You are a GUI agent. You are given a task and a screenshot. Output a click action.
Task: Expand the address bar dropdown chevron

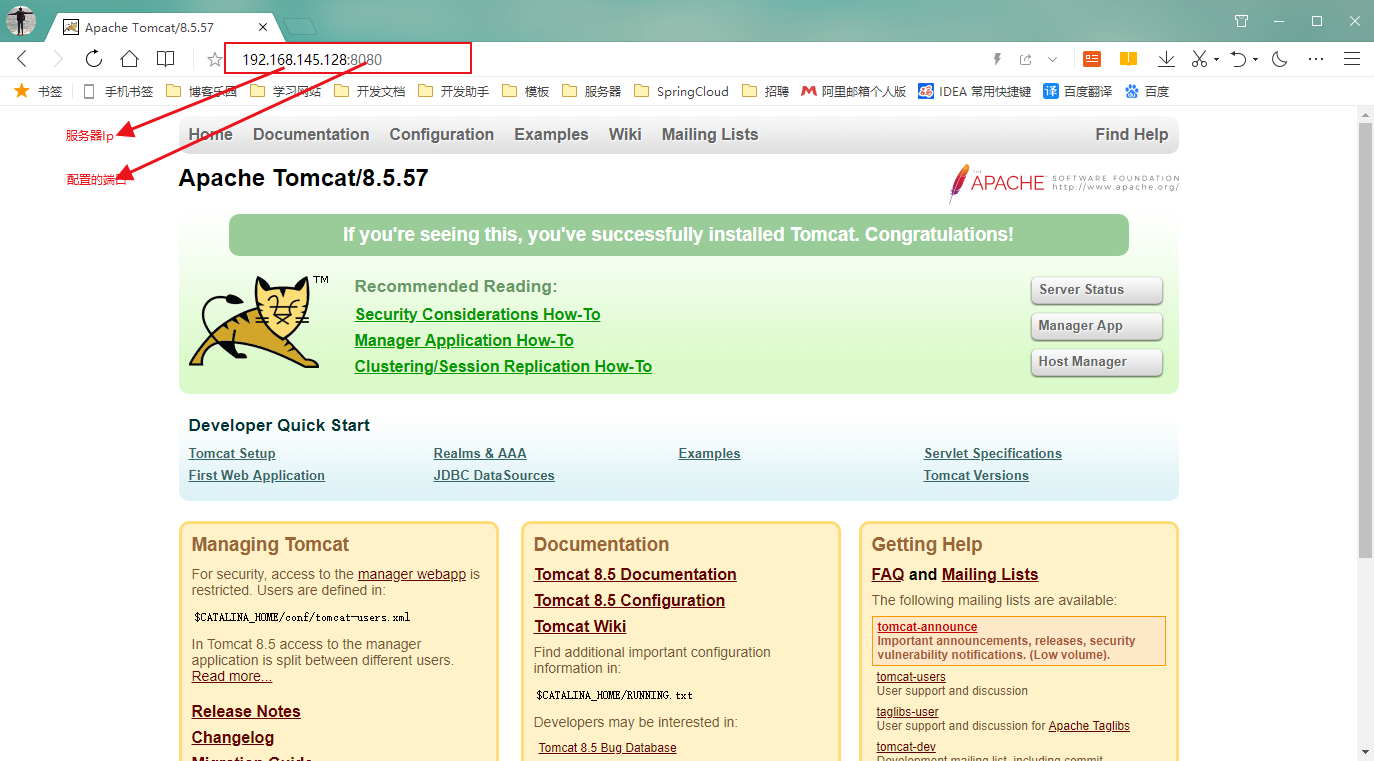(x=1052, y=59)
